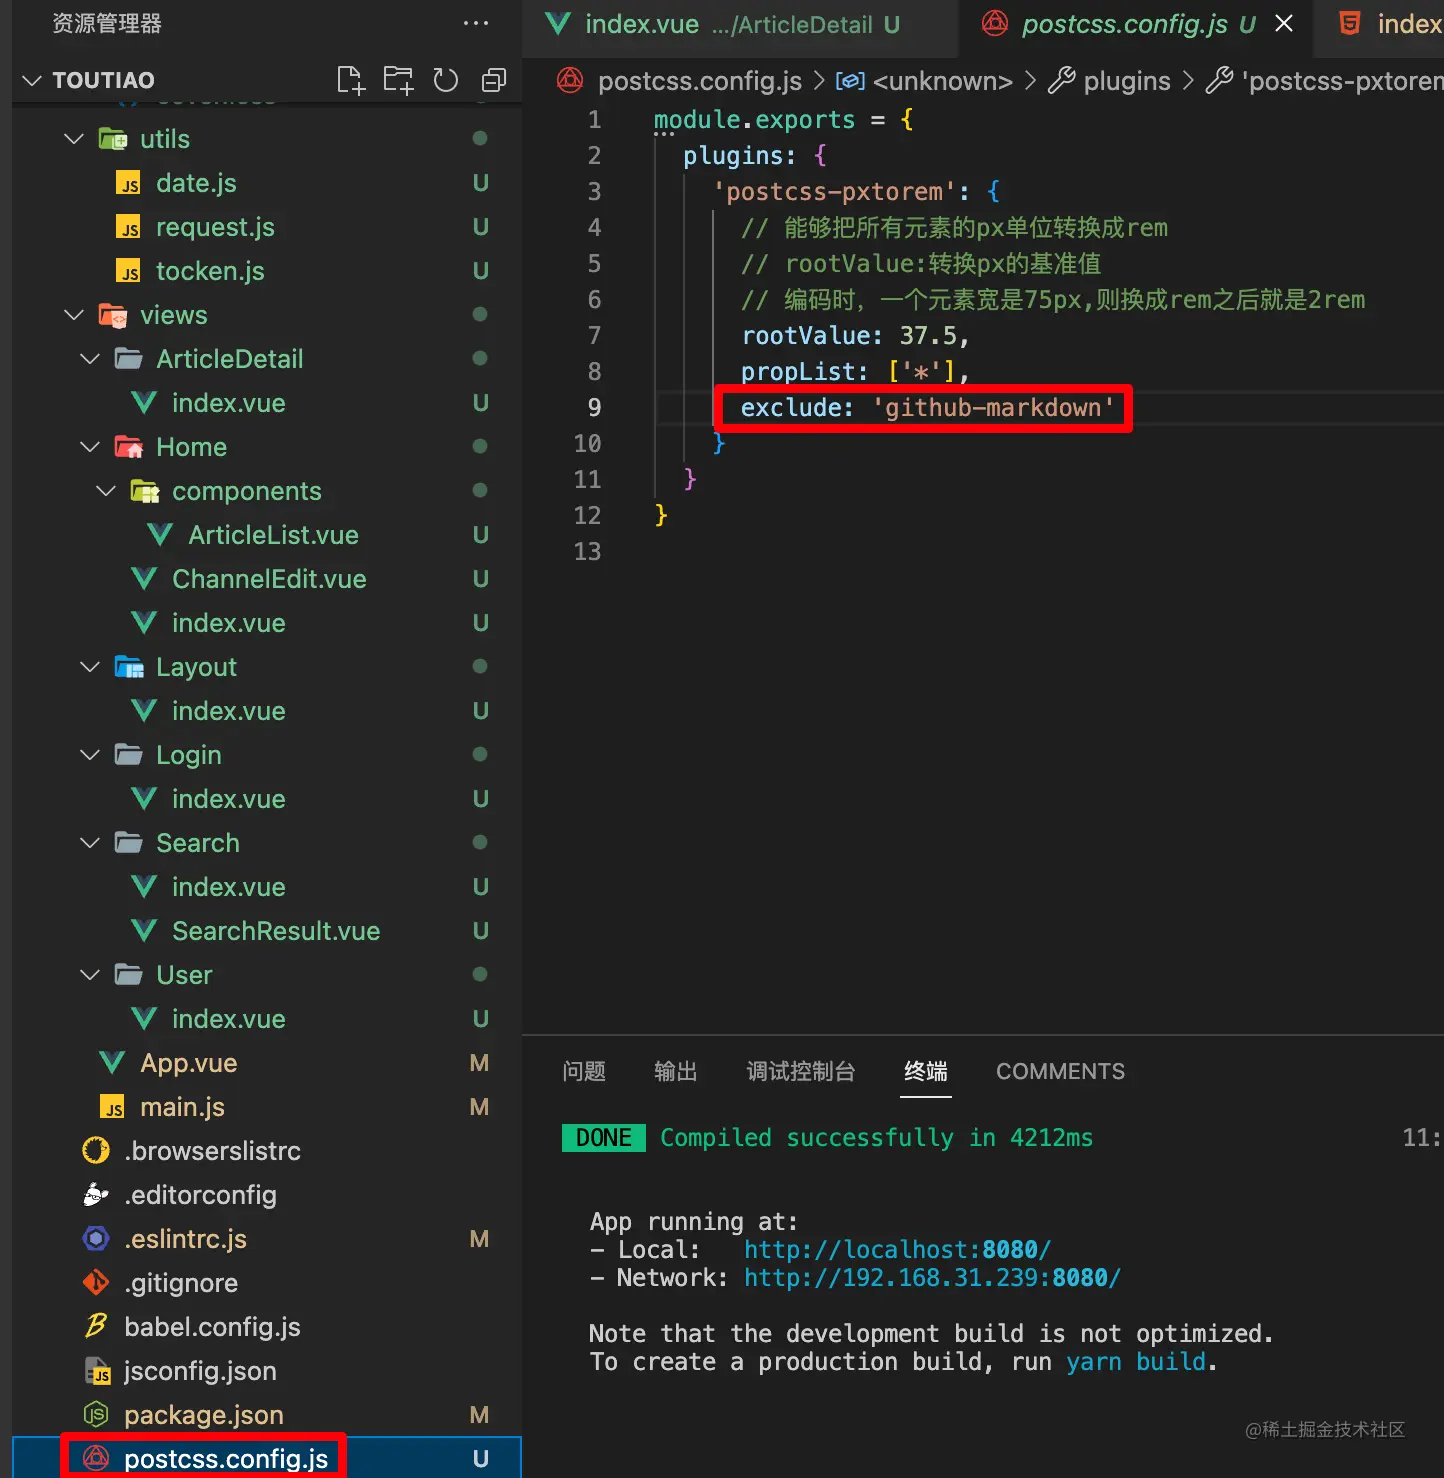The width and height of the screenshot is (1444, 1478).
Task: Open the 192.168.31.239:8080 network link
Action: click(x=932, y=1278)
